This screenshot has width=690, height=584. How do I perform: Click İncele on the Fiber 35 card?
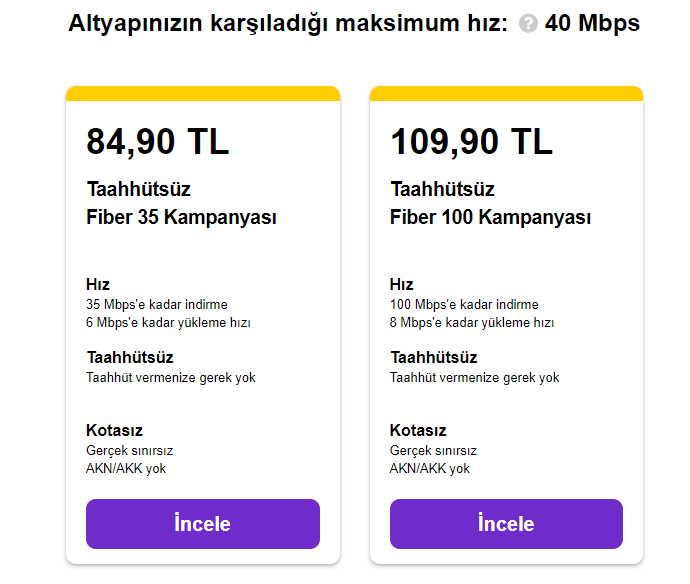coord(203,524)
